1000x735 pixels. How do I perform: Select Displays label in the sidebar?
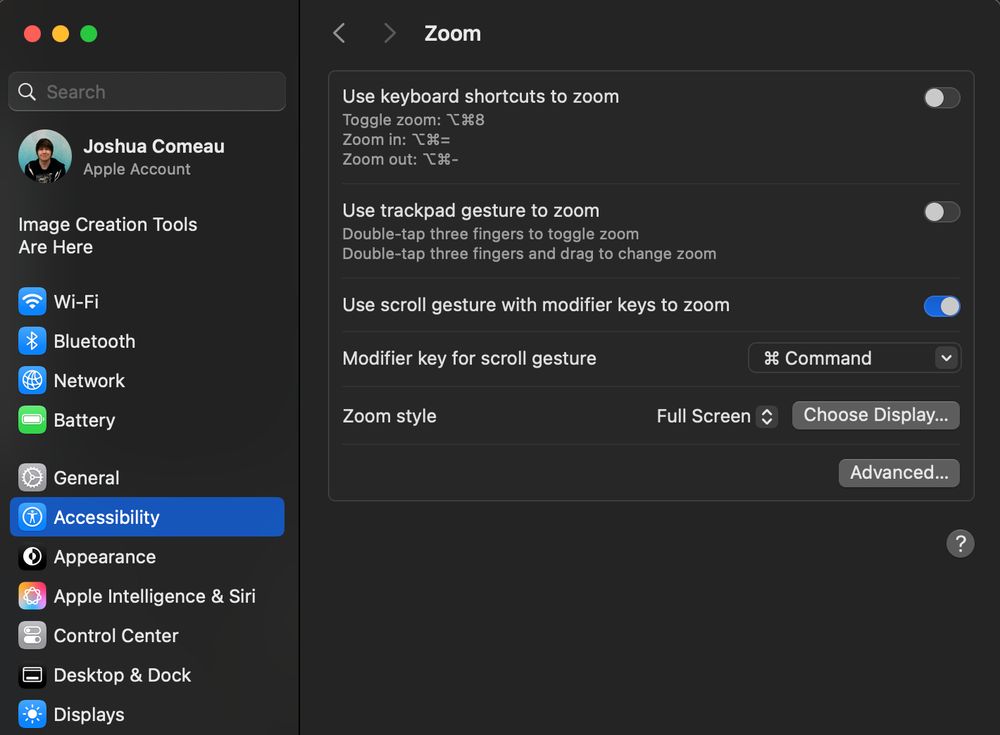coord(89,715)
